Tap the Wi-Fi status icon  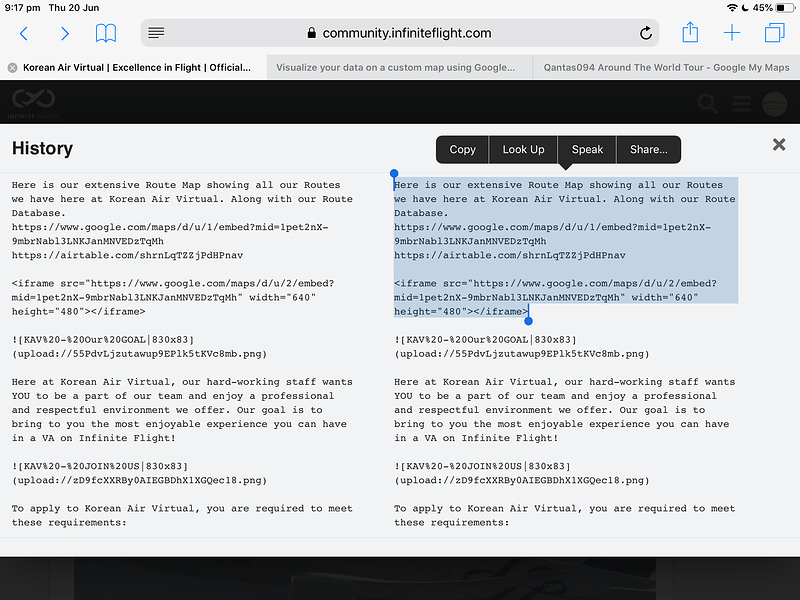(732, 8)
